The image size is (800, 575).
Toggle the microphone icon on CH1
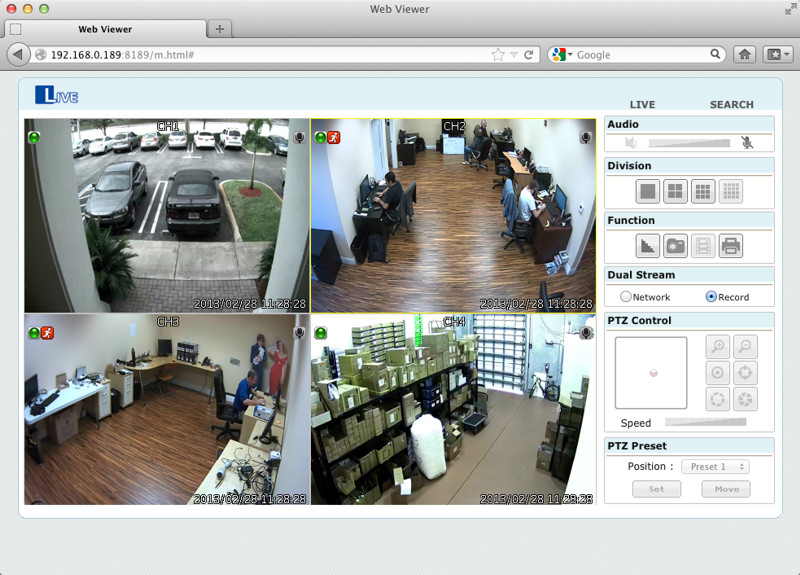[299, 137]
